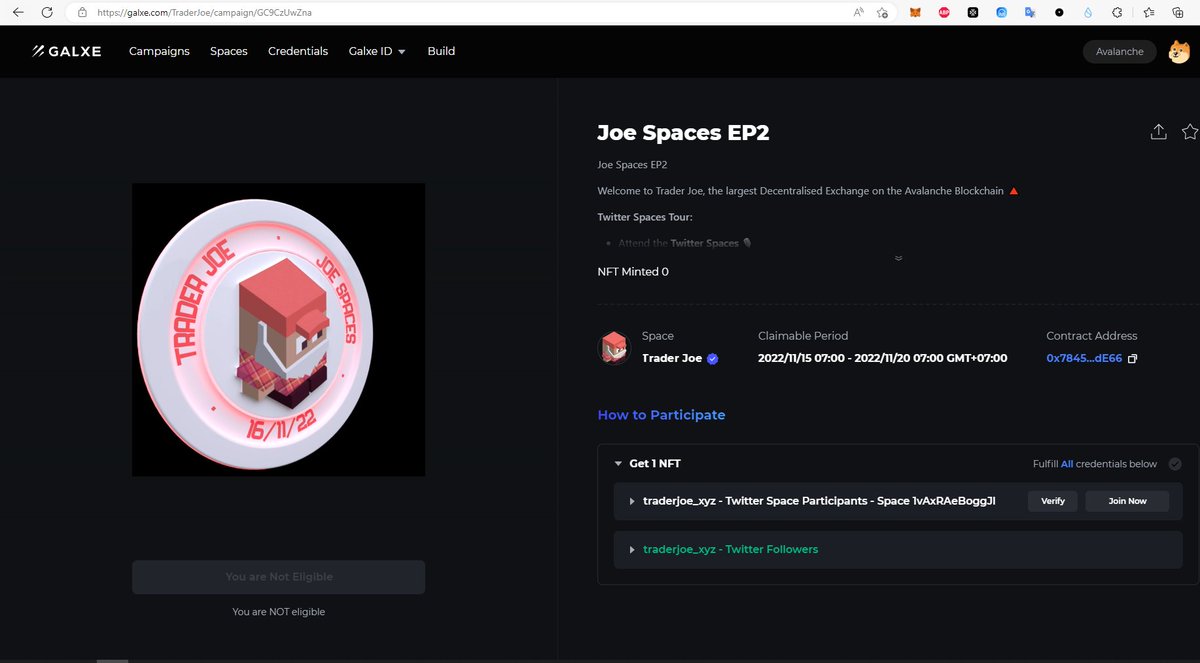Add this page to favorites star icon

pyautogui.click(x=883, y=12)
